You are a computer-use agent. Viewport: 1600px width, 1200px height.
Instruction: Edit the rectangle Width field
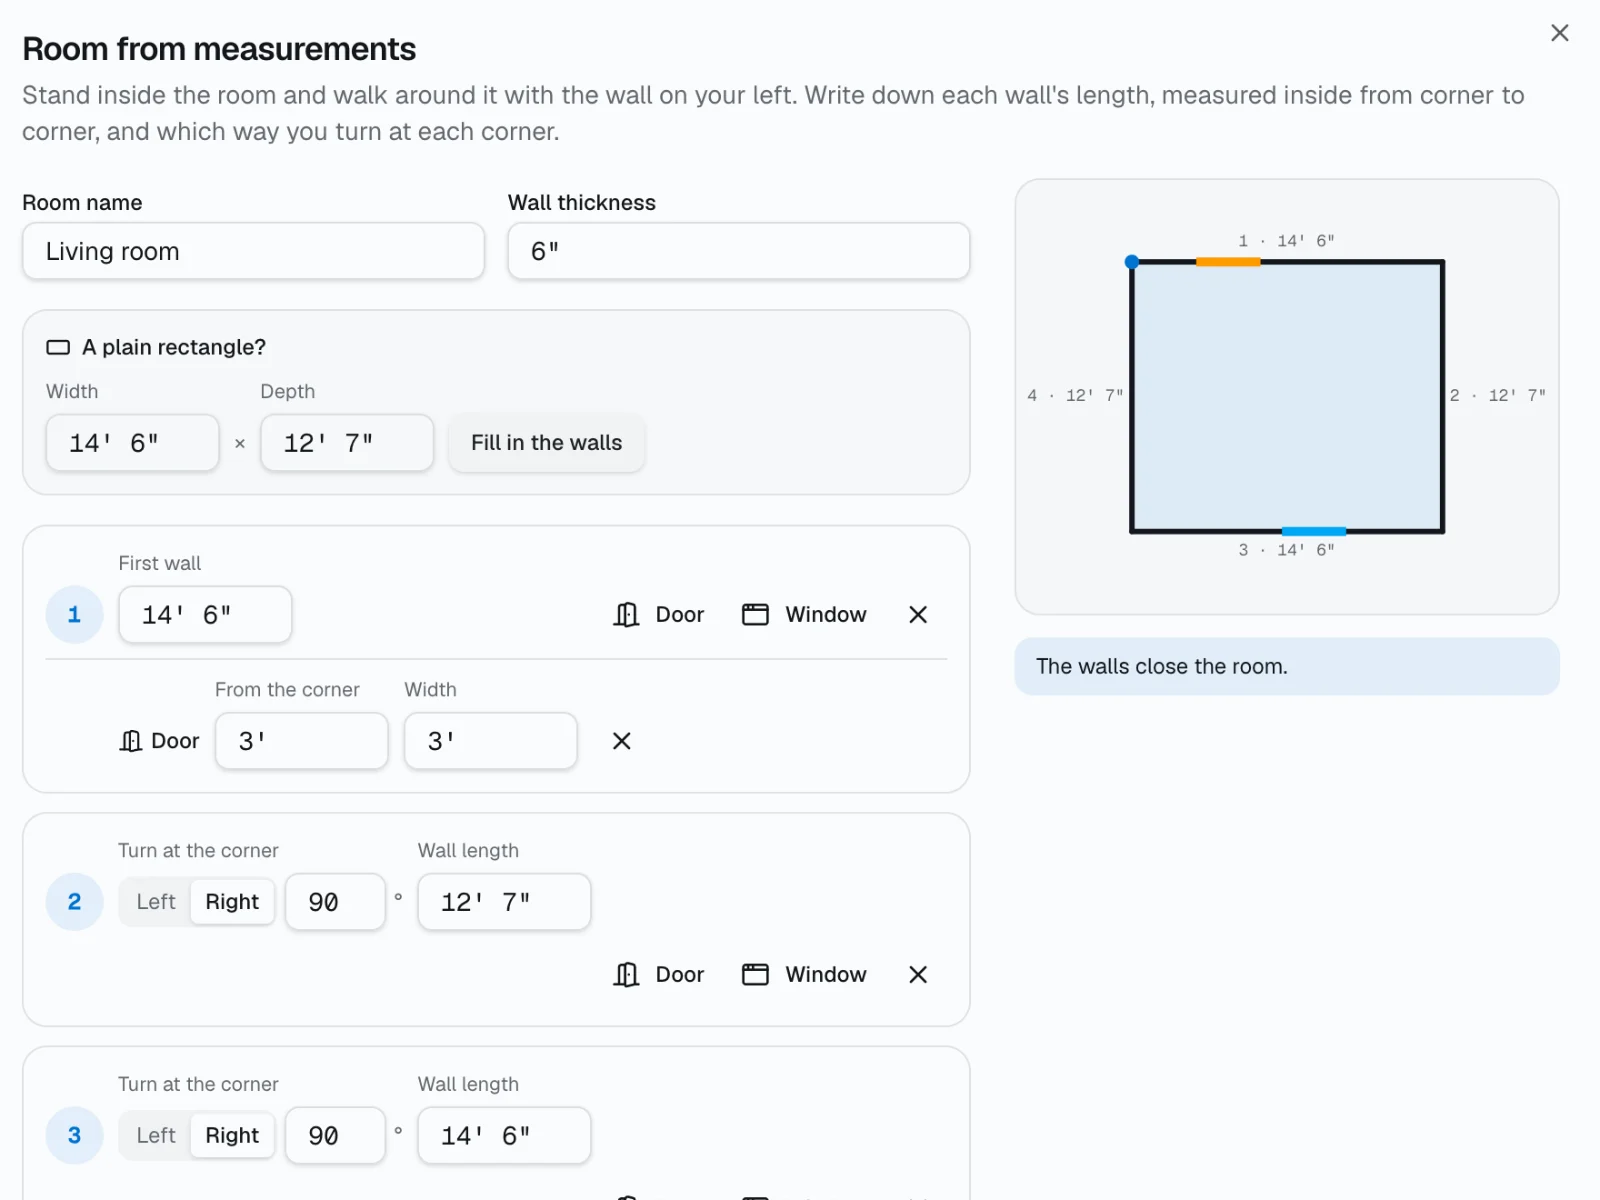132,443
